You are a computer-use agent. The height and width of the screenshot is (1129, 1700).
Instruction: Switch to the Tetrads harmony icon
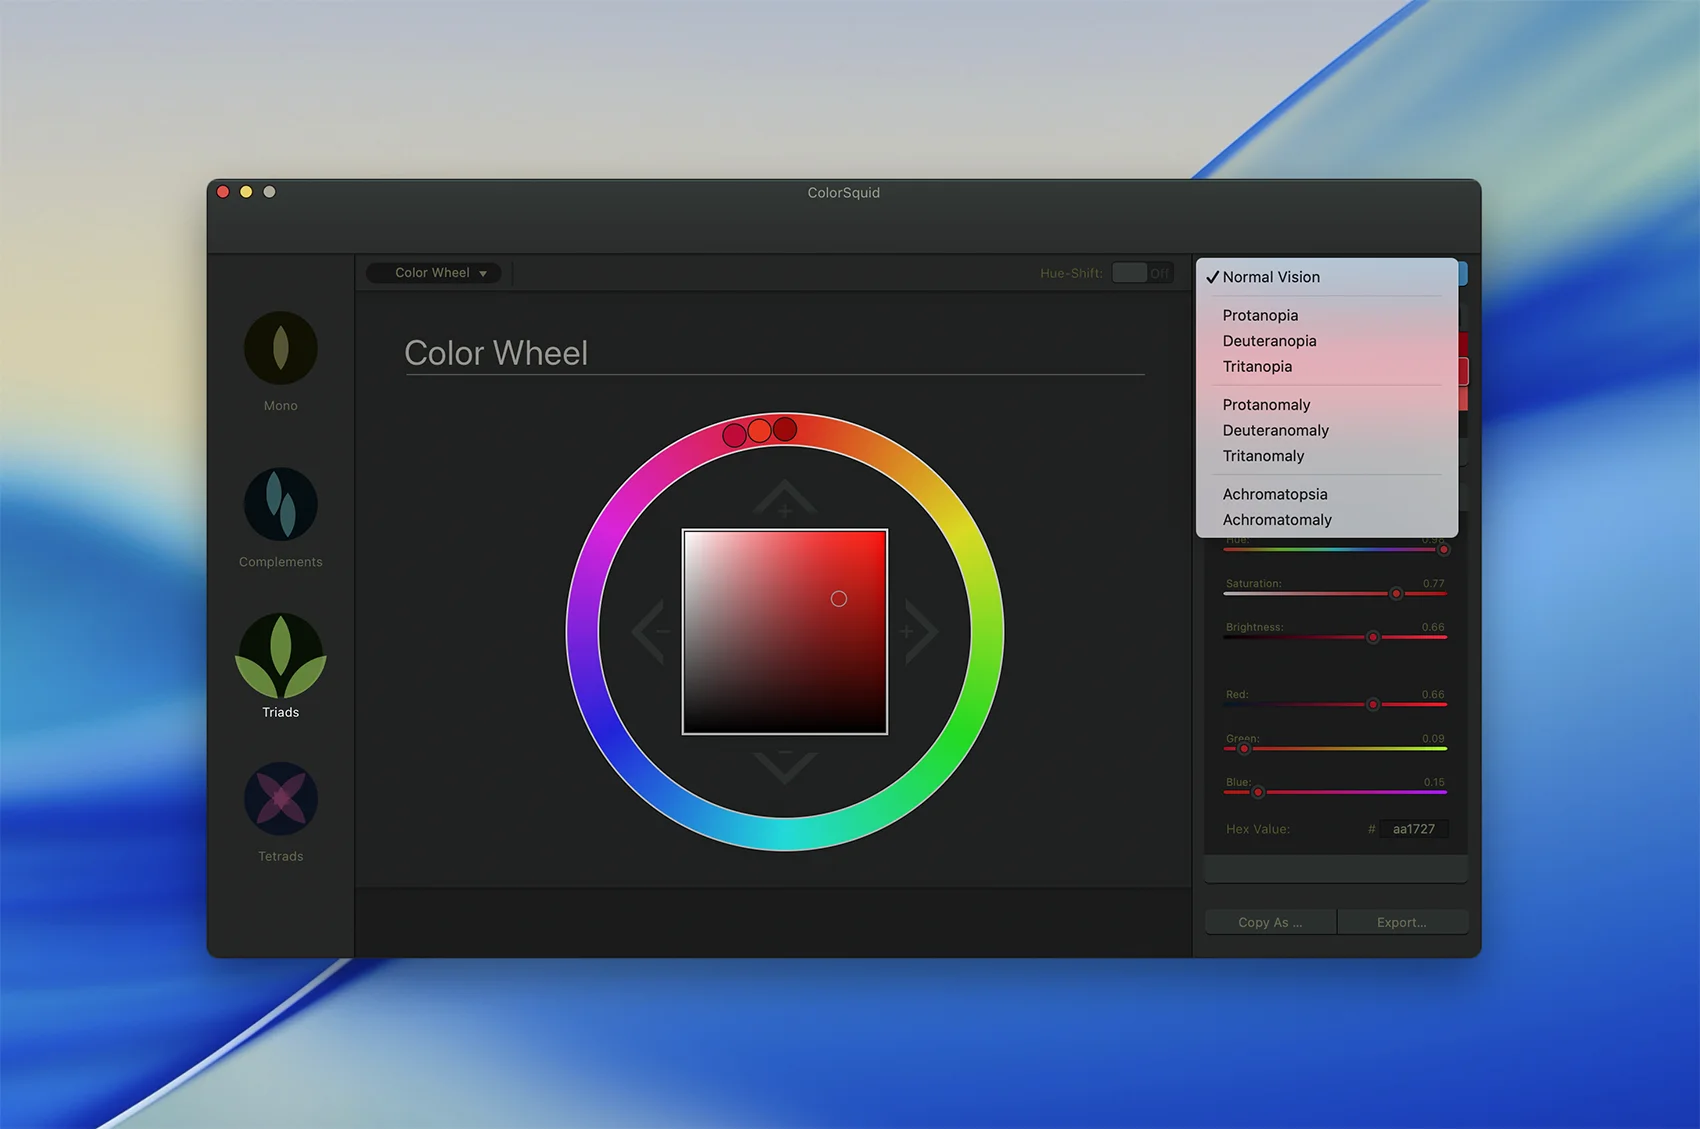(281, 799)
